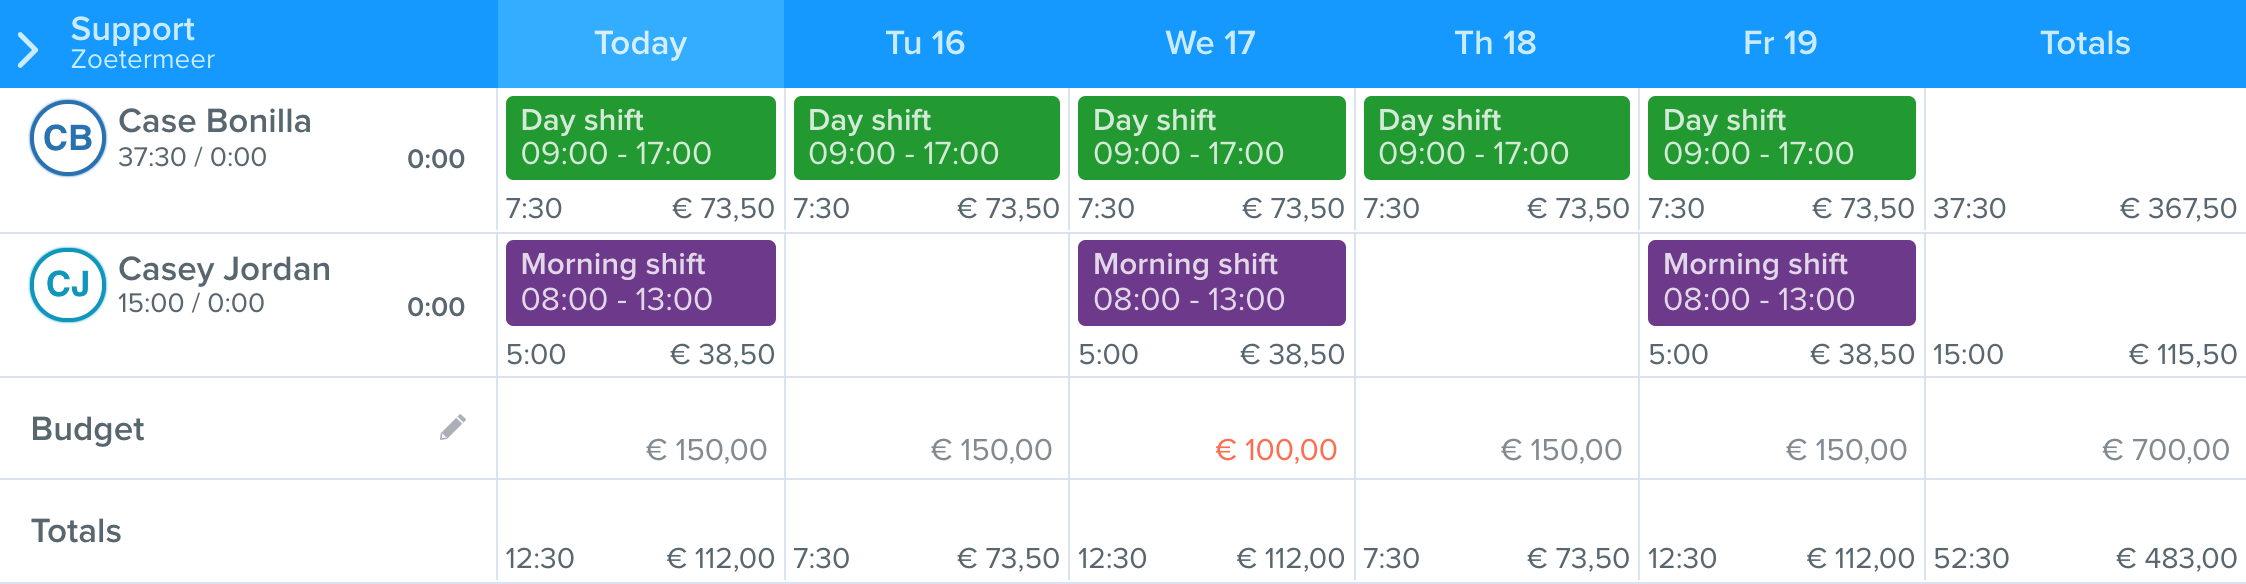Screen dimensions: 2246x584
Task: Click Casey Jordan's empty Thursday cell
Action: tap(1497, 305)
